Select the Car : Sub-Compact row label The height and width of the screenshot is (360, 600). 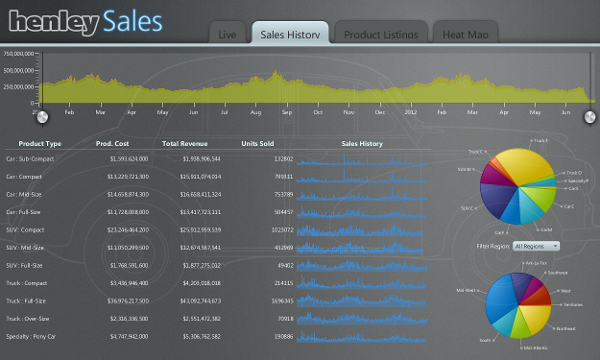tap(30, 159)
